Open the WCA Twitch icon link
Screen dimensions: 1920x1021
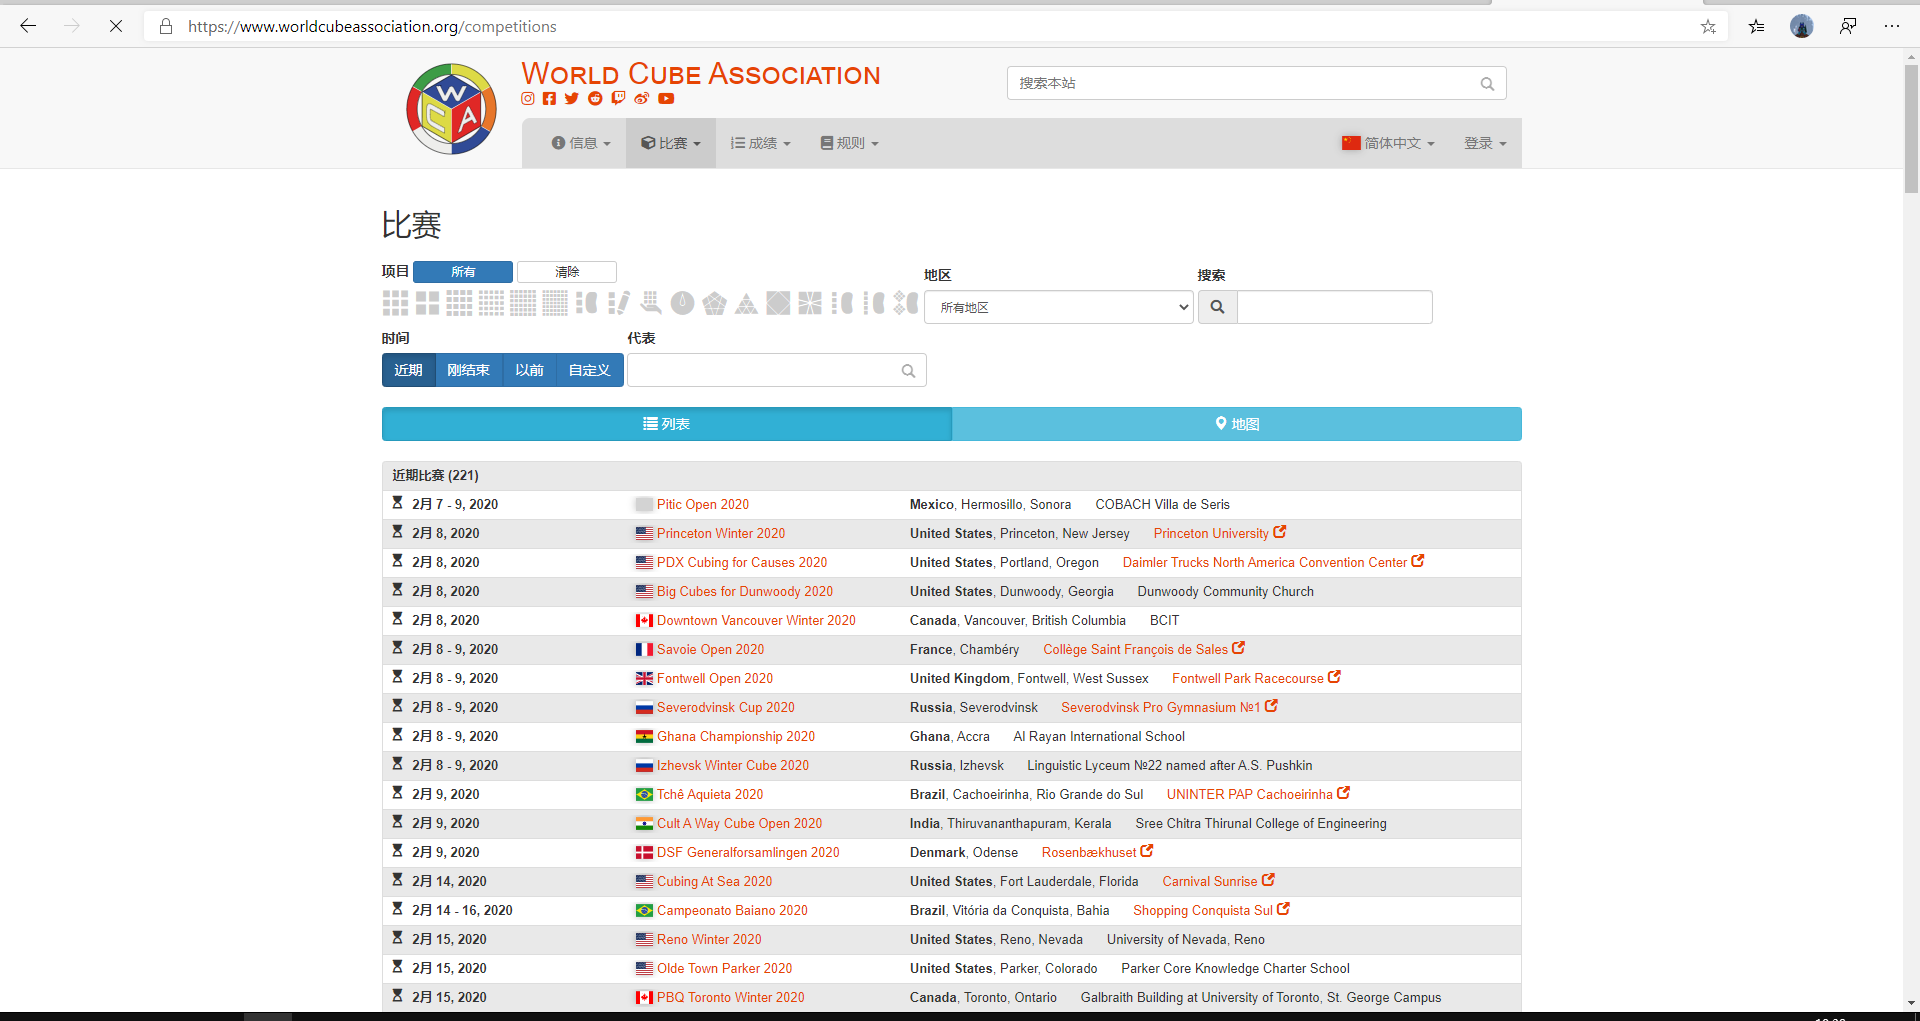(x=618, y=98)
